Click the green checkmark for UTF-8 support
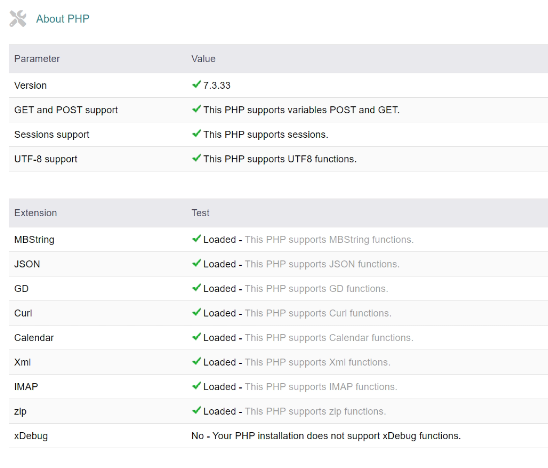Viewport: 548px width, 468px height. [196, 158]
